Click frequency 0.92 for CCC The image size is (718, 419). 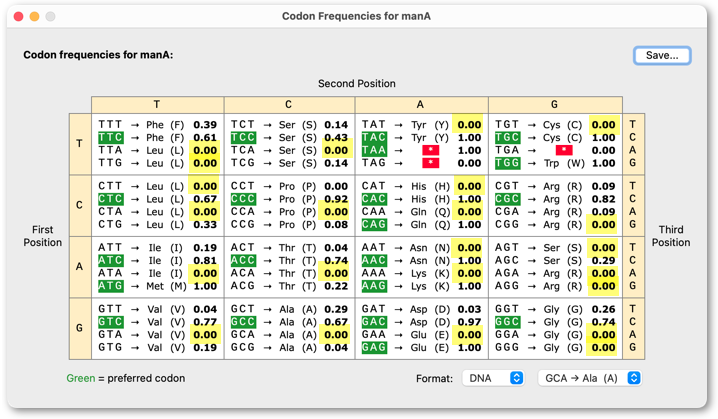(x=336, y=199)
